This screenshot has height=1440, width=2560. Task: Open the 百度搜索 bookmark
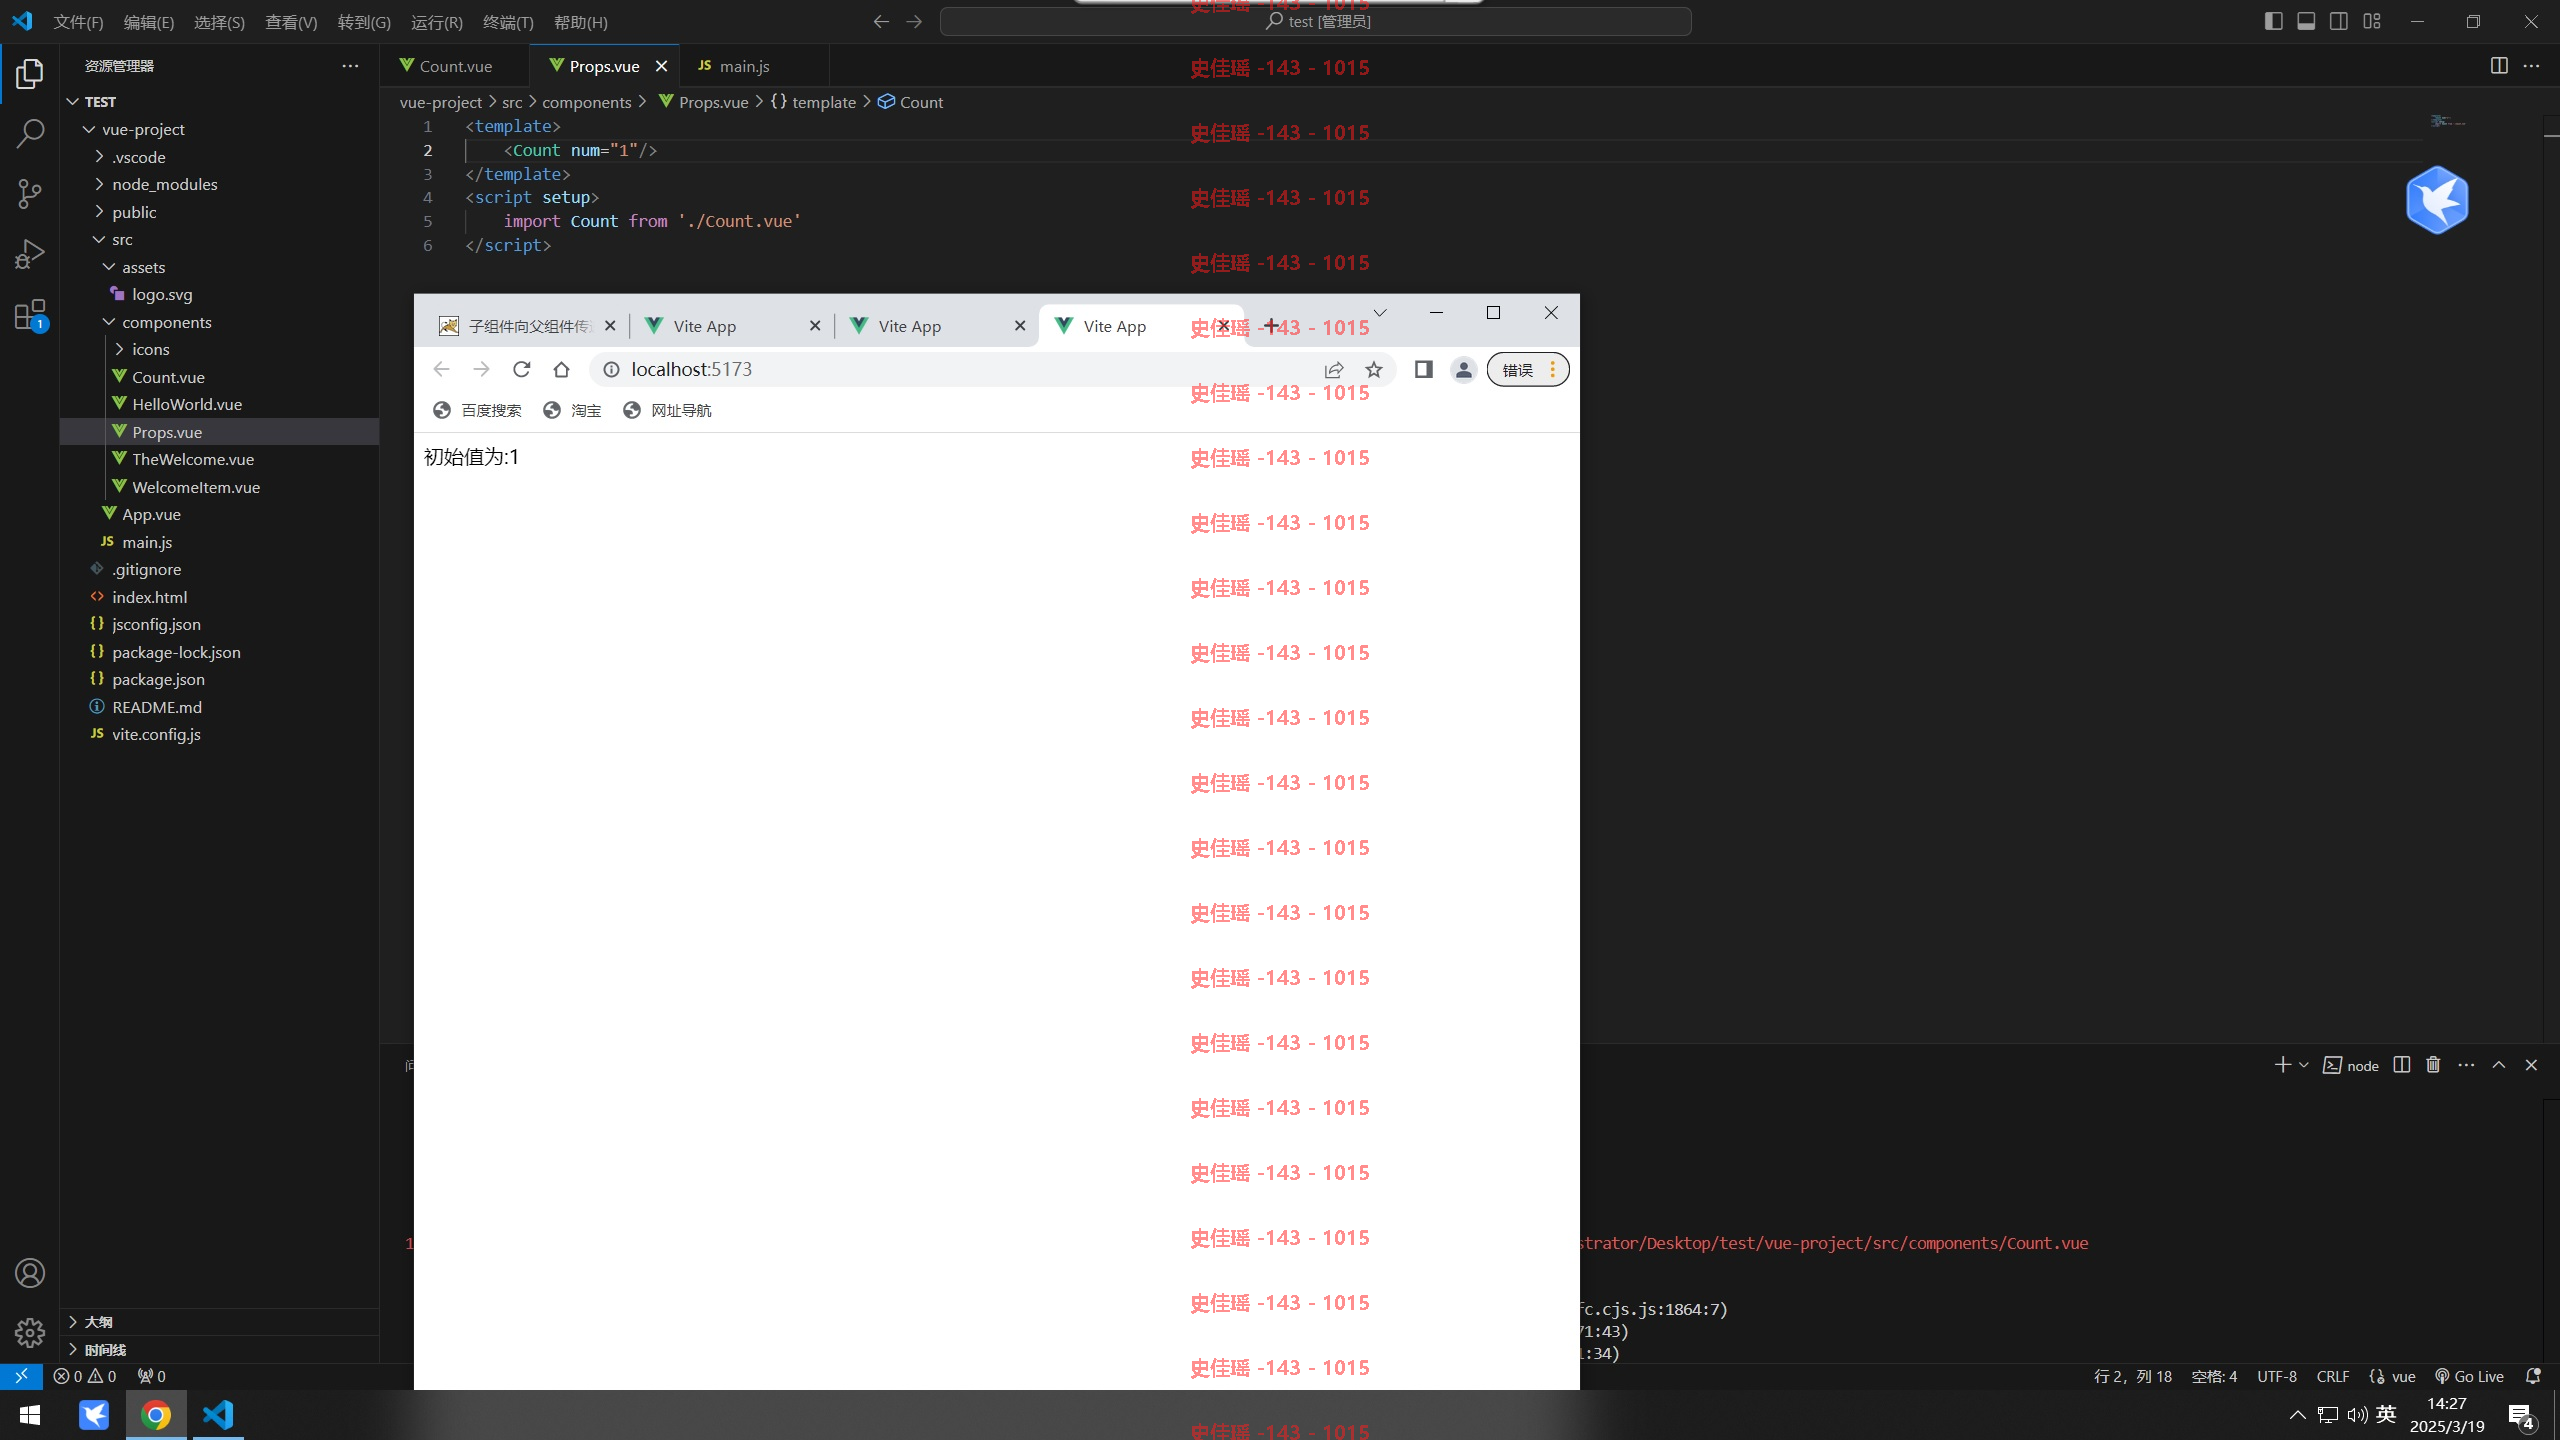(x=477, y=410)
